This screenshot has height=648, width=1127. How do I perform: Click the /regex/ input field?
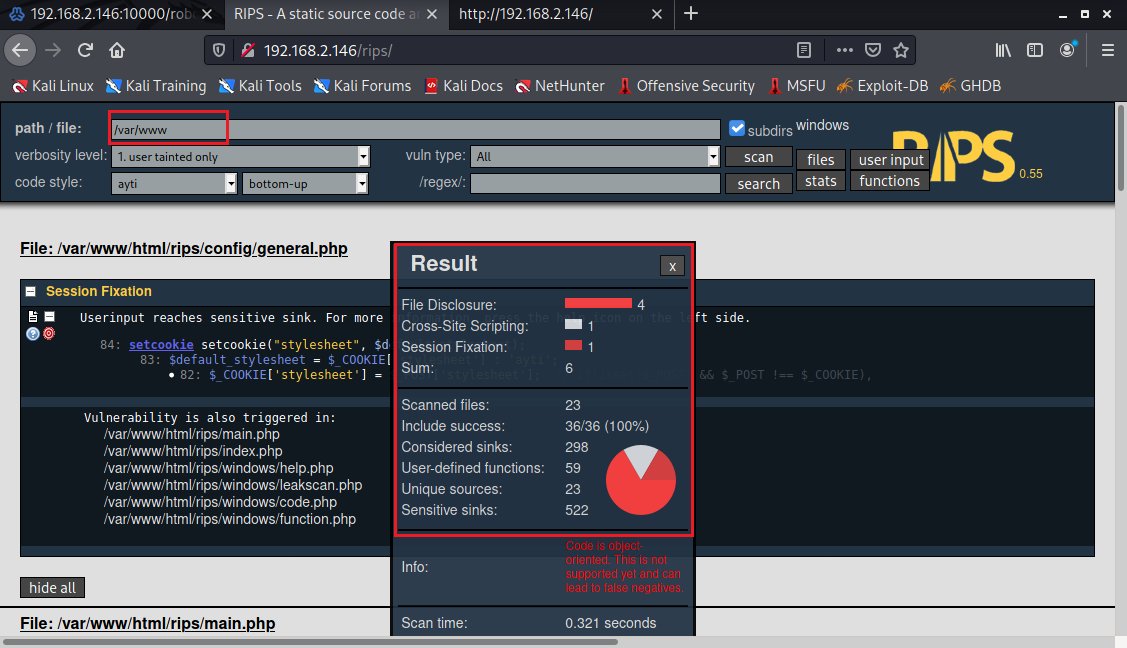pos(595,183)
